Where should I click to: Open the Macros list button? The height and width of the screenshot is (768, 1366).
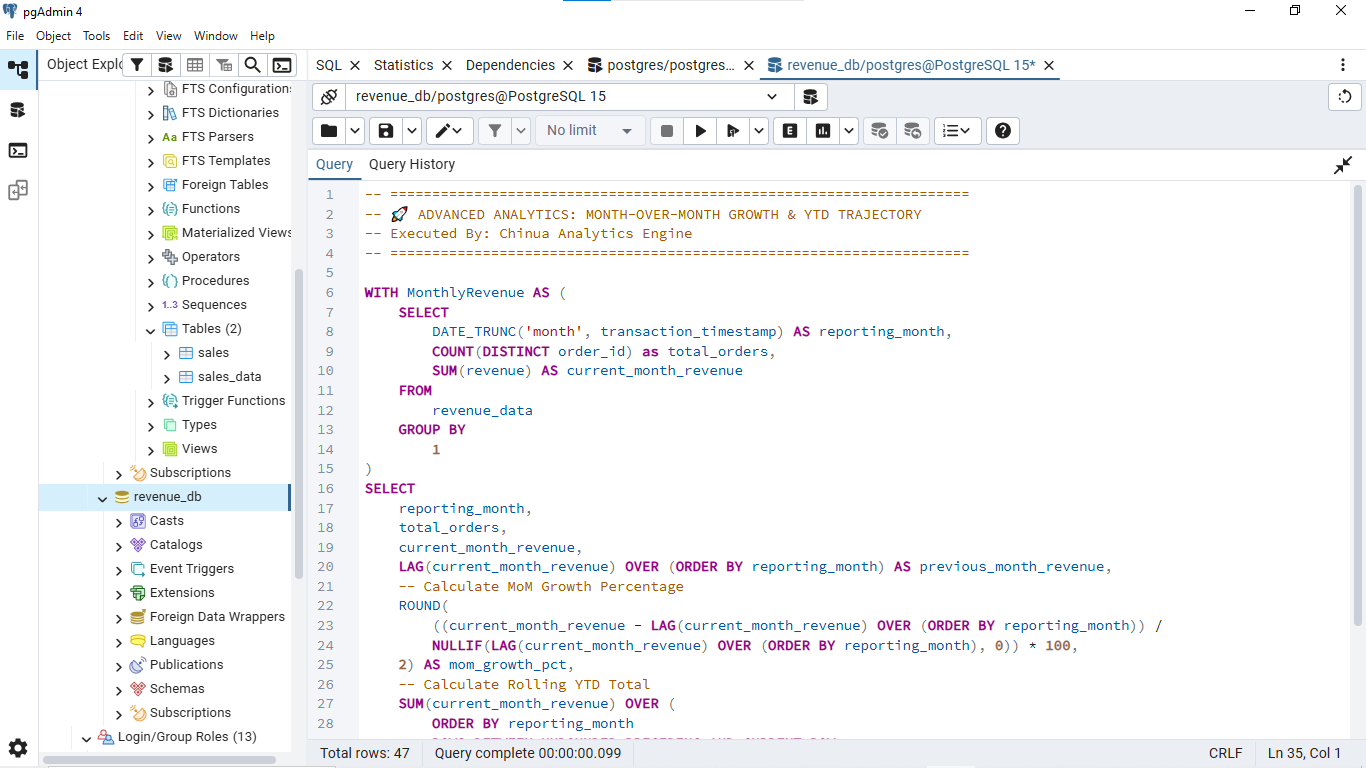(958, 131)
